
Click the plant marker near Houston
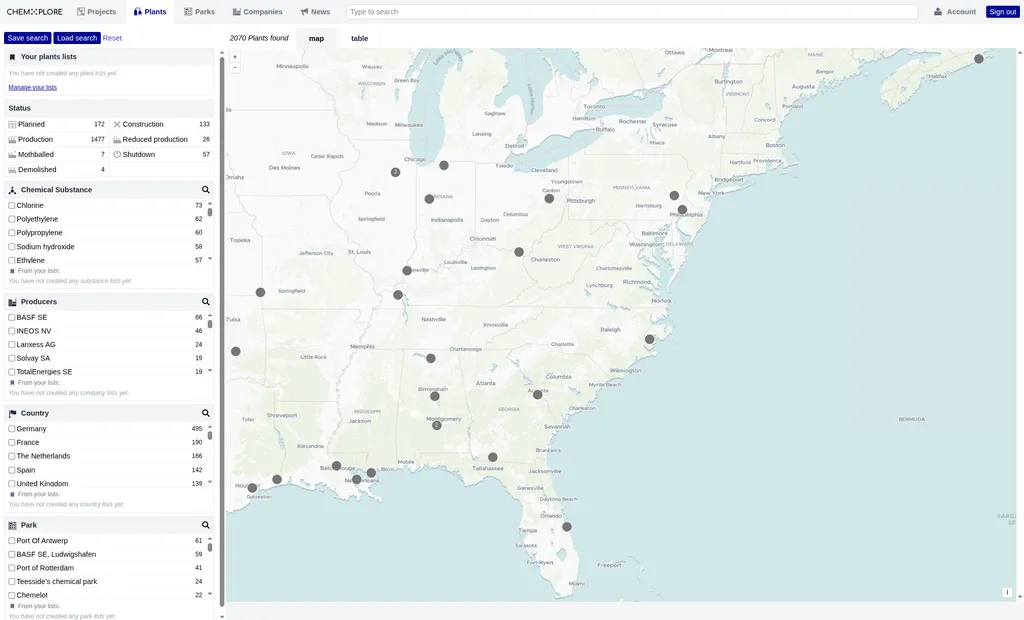(252, 488)
